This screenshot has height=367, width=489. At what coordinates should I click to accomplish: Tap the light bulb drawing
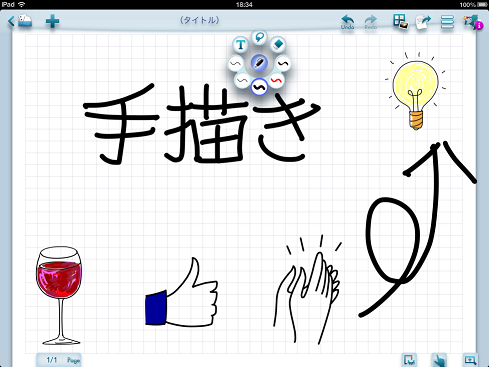pyautogui.click(x=415, y=91)
